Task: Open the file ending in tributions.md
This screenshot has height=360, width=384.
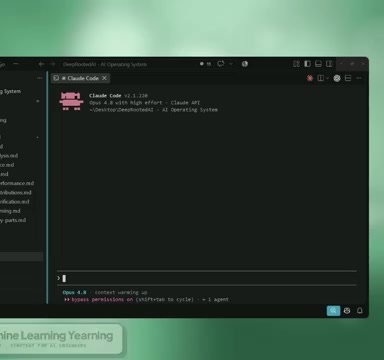Action: (x=16, y=193)
